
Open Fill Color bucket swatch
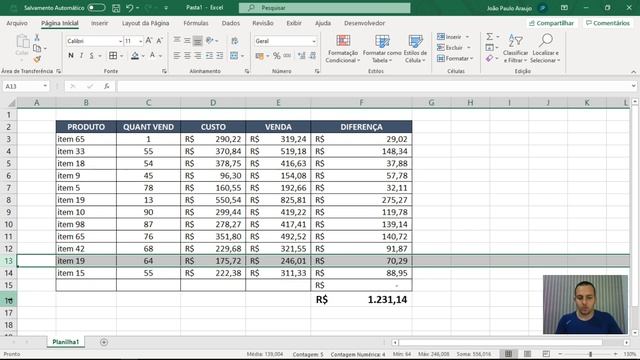[135, 56]
